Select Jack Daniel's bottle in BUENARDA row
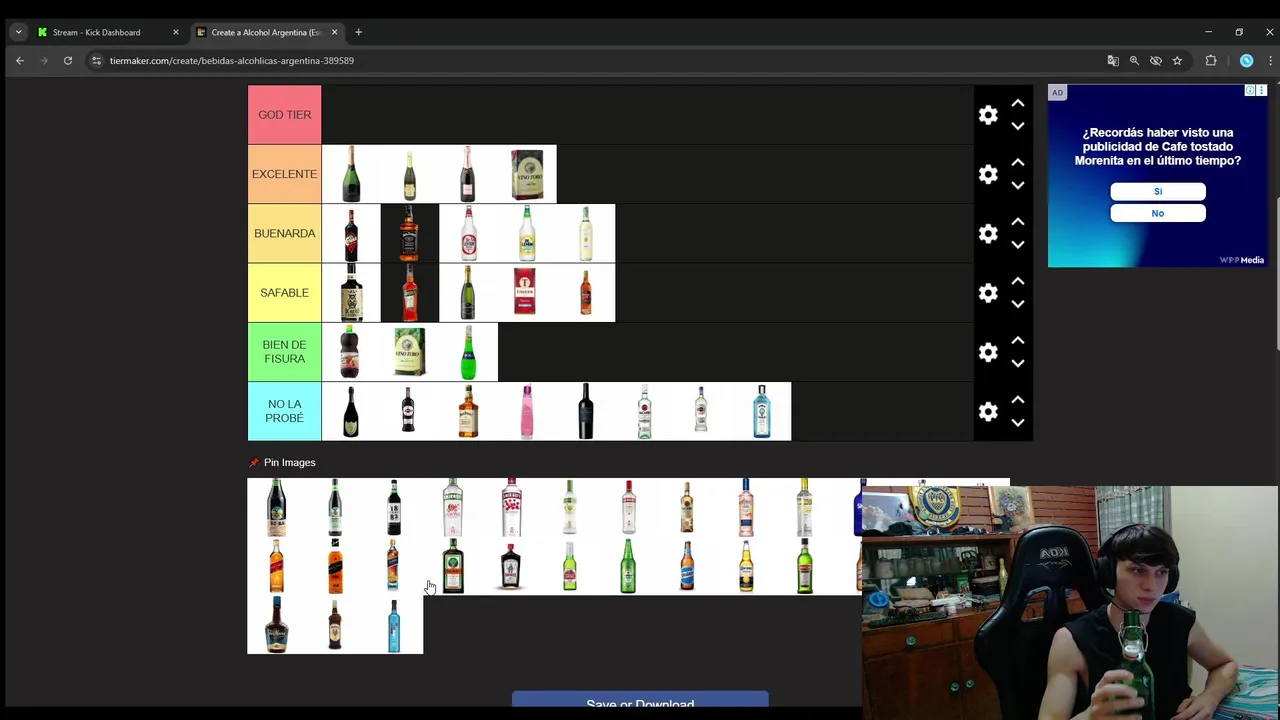 coord(410,233)
